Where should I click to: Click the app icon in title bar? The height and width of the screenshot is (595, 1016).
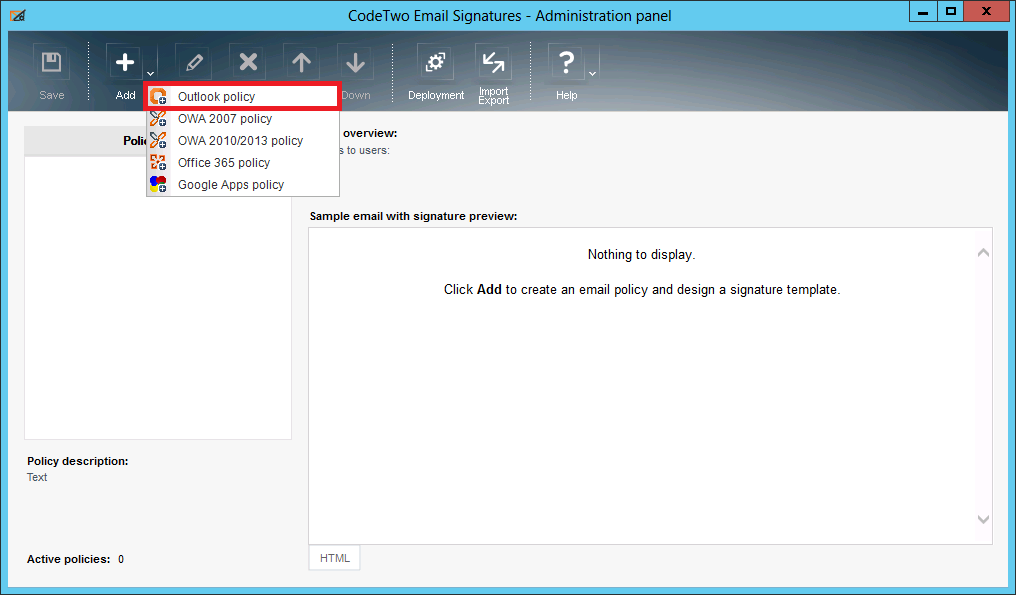click(17, 16)
